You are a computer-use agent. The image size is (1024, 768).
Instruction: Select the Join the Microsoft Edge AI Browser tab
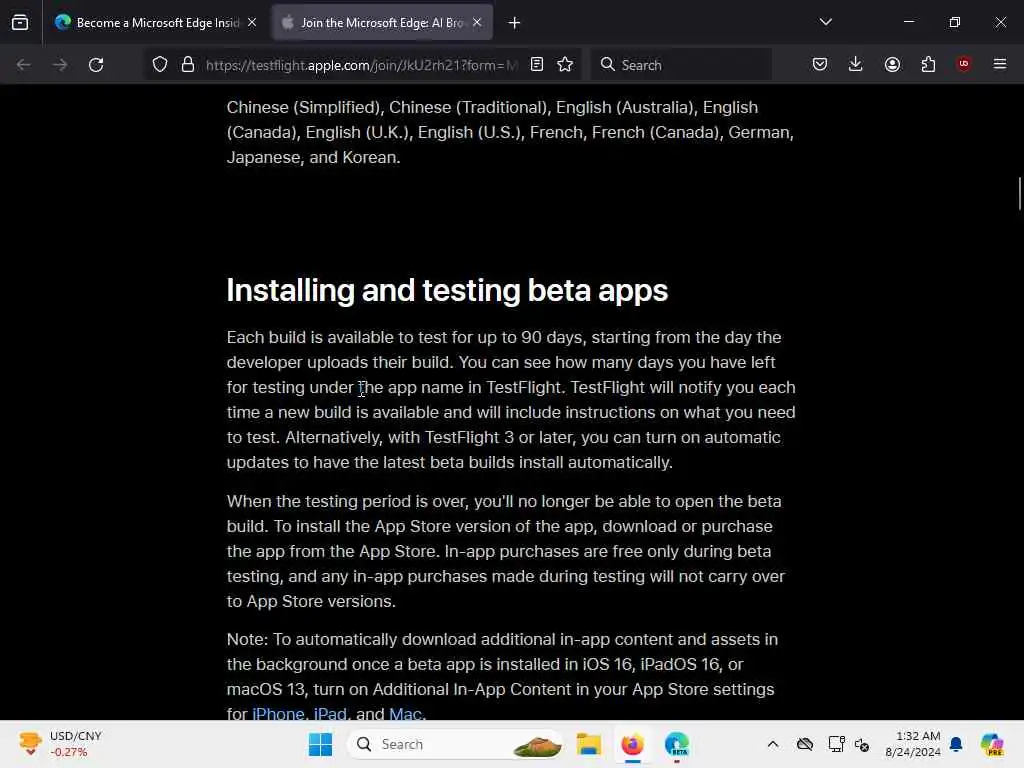382,23
